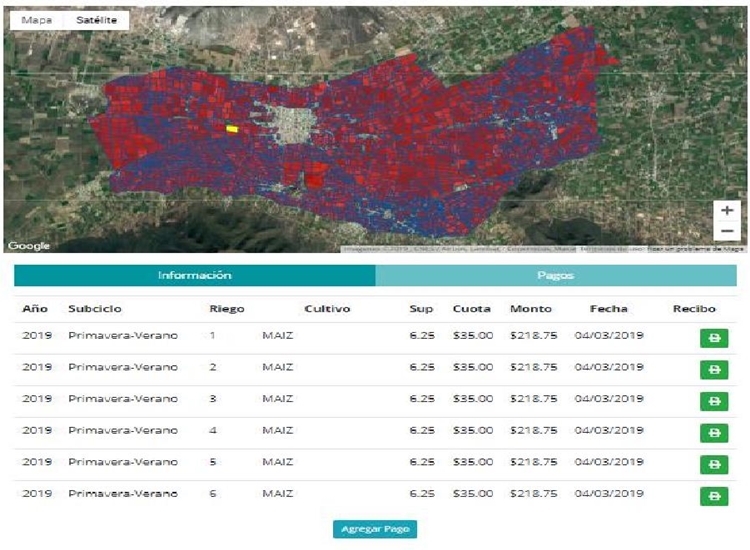
Task: Zoom in on the map
Action: tap(727, 211)
